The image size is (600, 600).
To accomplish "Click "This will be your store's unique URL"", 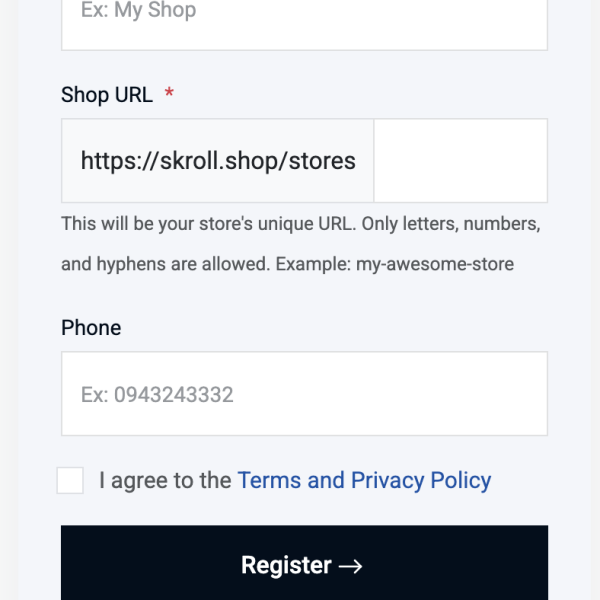I will coord(207,224).
